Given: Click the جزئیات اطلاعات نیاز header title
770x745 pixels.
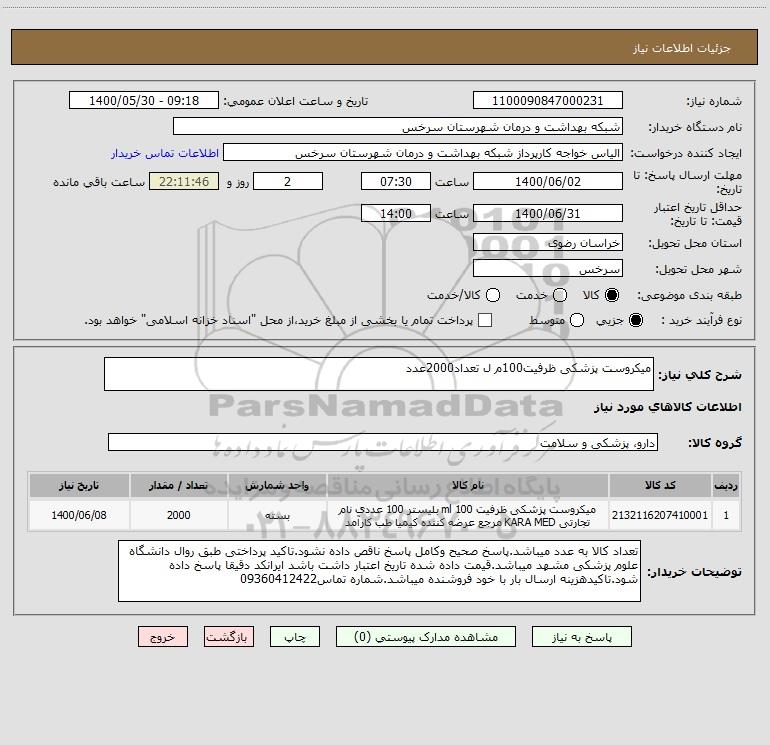Looking at the screenshot, I should coord(681,48).
